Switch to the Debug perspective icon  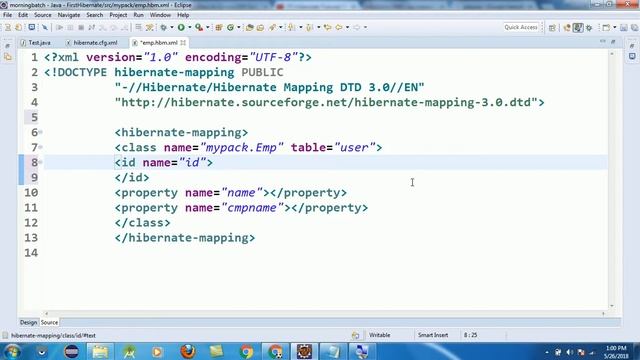tap(589, 28)
